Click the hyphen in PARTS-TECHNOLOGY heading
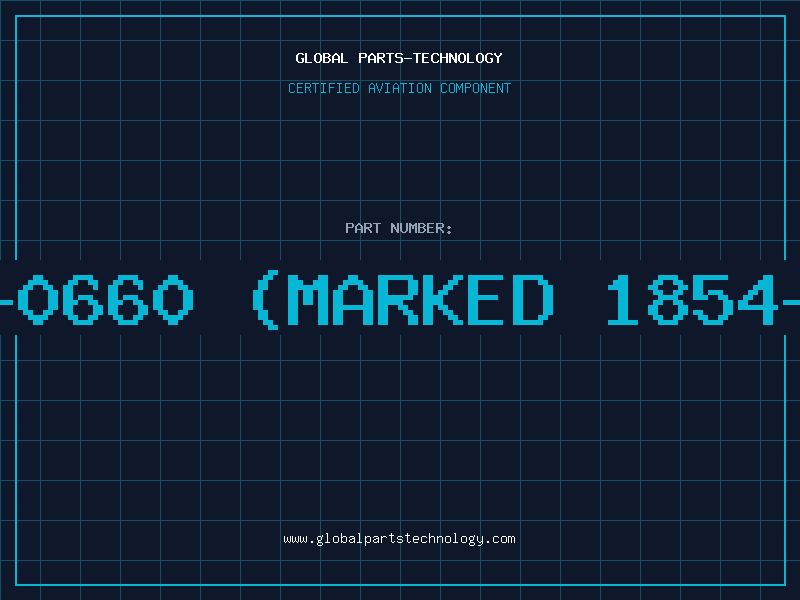The height and width of the screenshot is (600, 800). point(407,58)
